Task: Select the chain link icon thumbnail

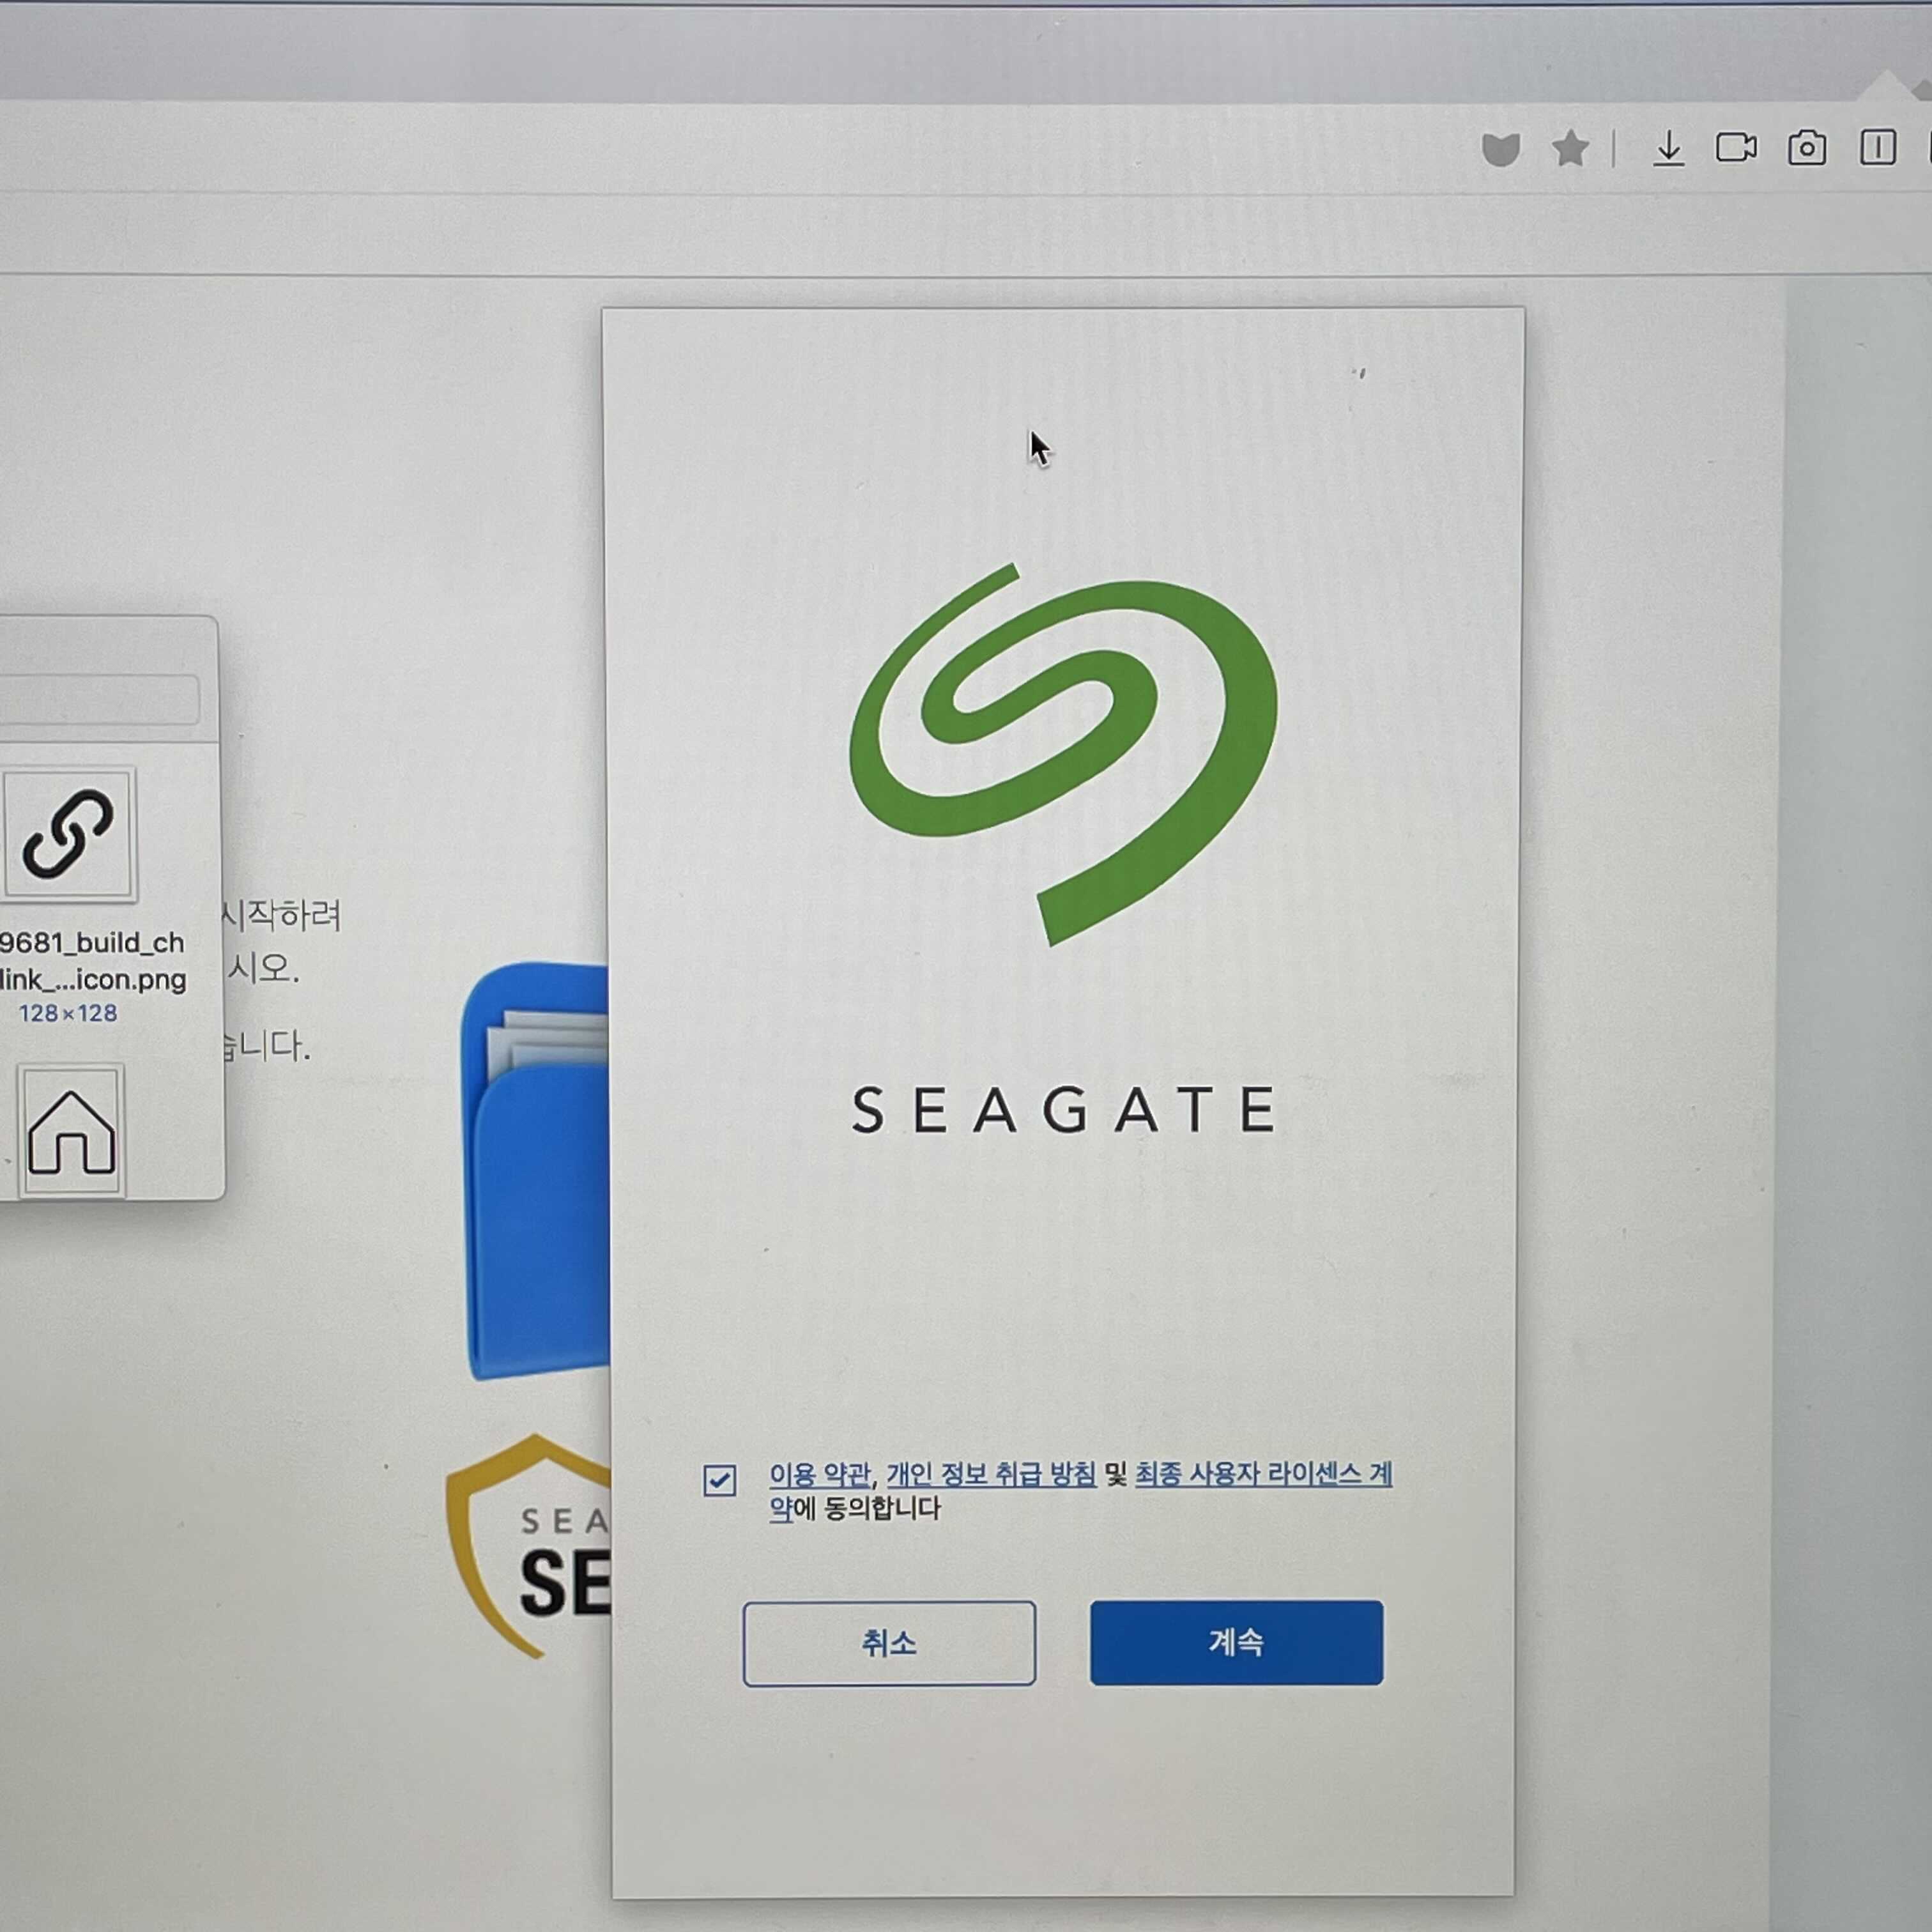Action: click(x=68, y=834)
